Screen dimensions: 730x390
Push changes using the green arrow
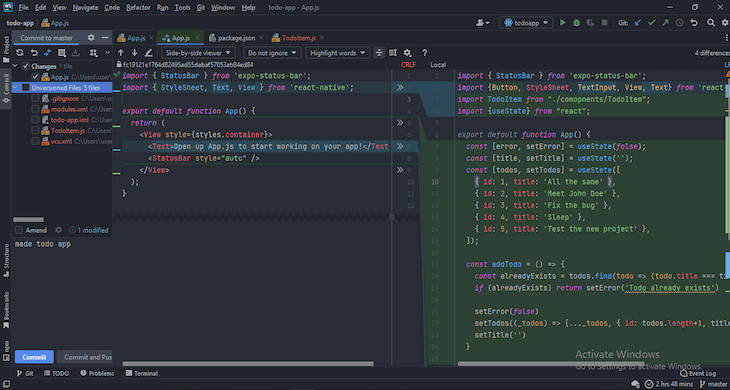point(666,23)
